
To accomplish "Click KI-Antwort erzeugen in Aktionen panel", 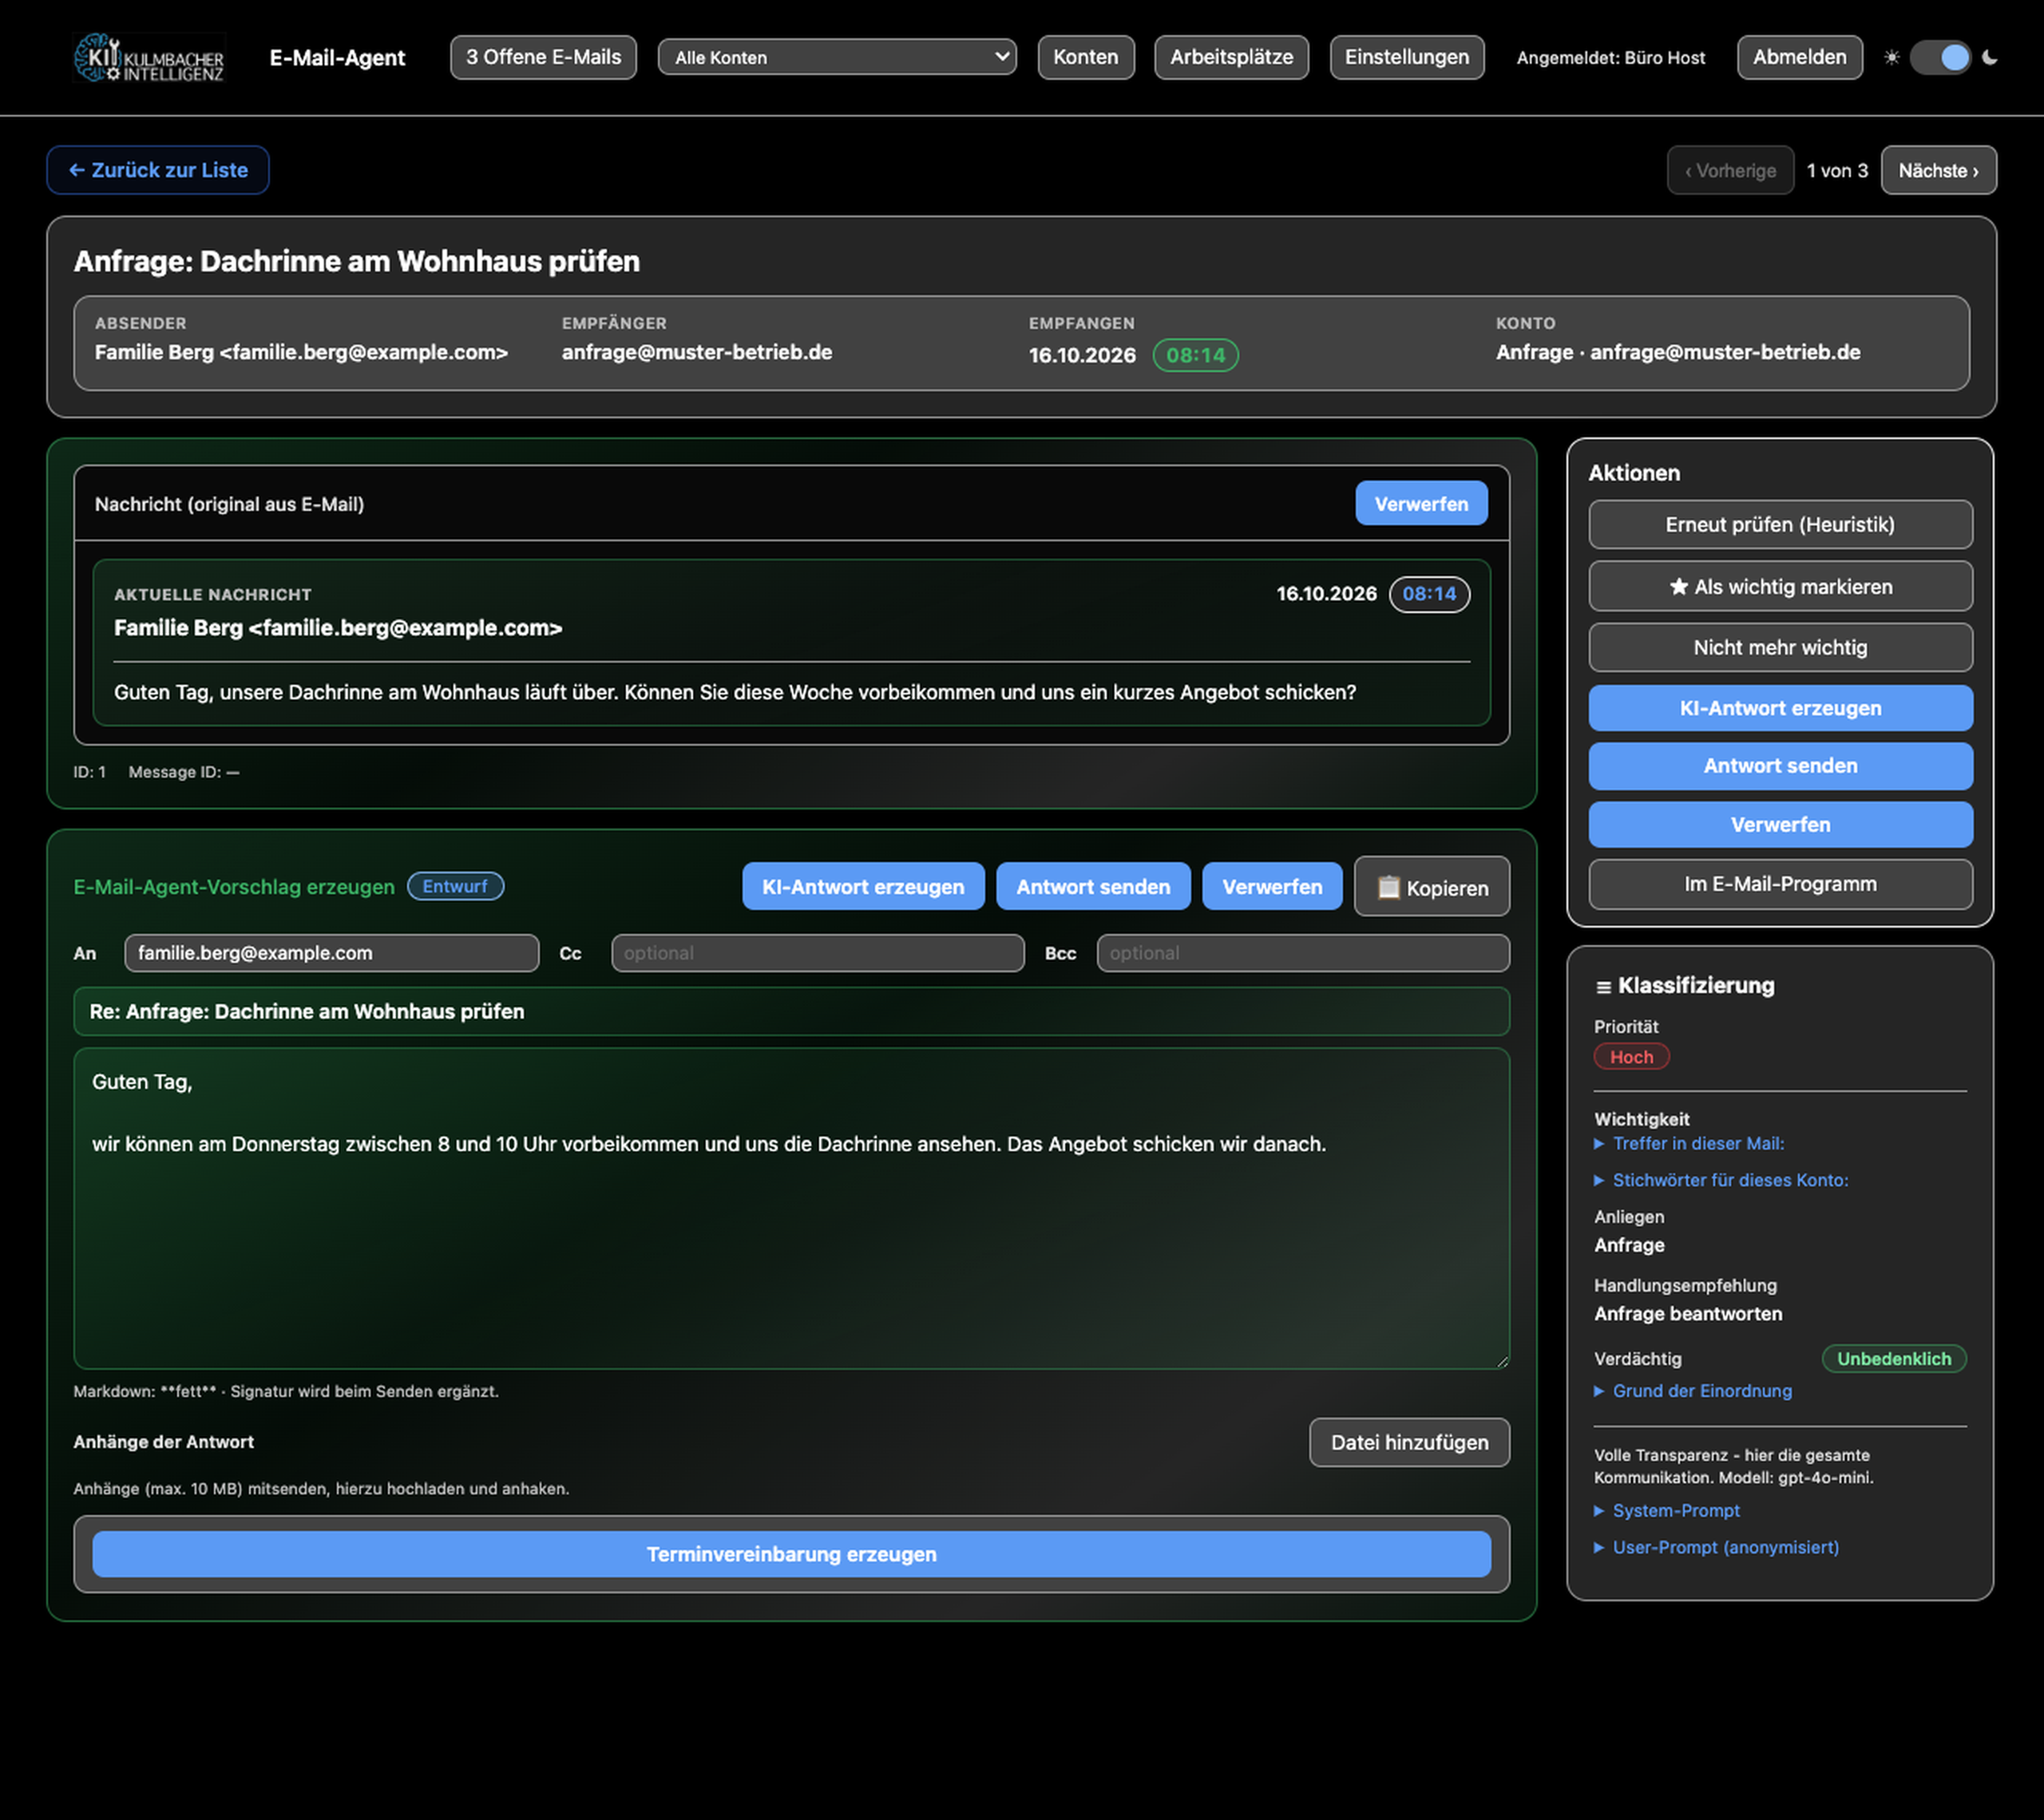I will tap(1780, 708).
